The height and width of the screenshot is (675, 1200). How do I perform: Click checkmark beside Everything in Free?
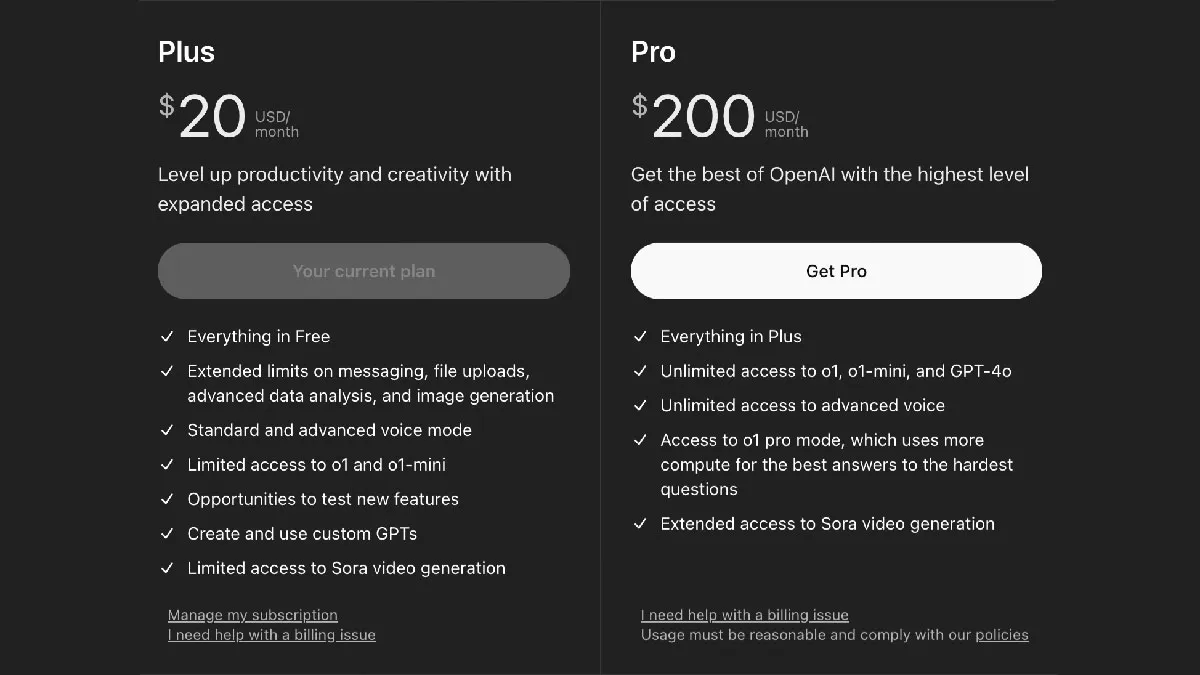(167, 336)
